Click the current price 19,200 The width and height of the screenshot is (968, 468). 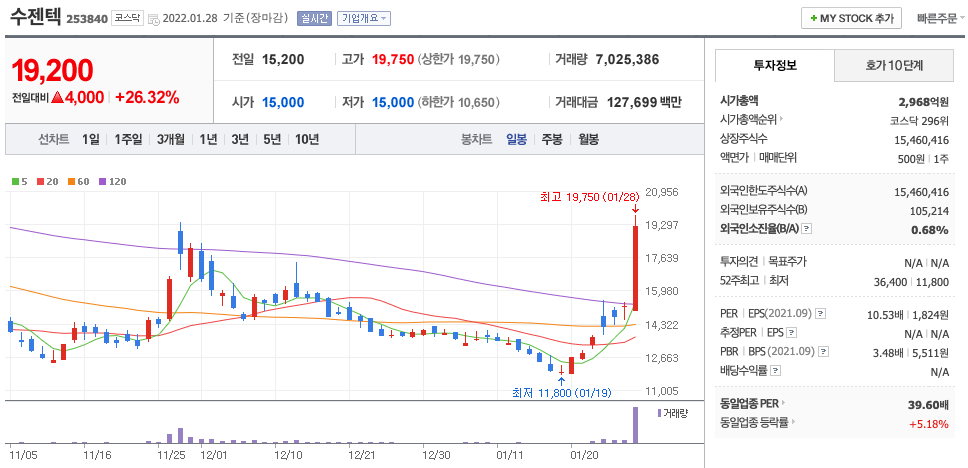click(x=52, y=70)
